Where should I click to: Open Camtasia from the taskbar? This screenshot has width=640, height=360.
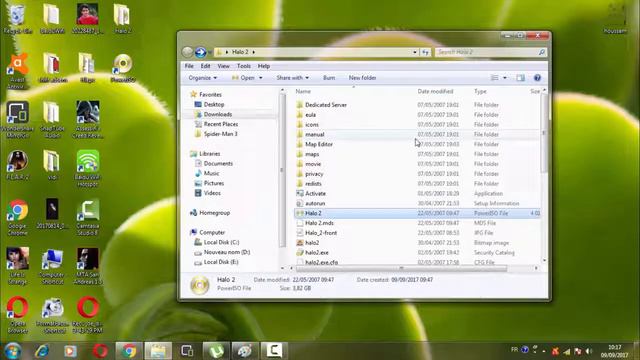coord(274,351)
